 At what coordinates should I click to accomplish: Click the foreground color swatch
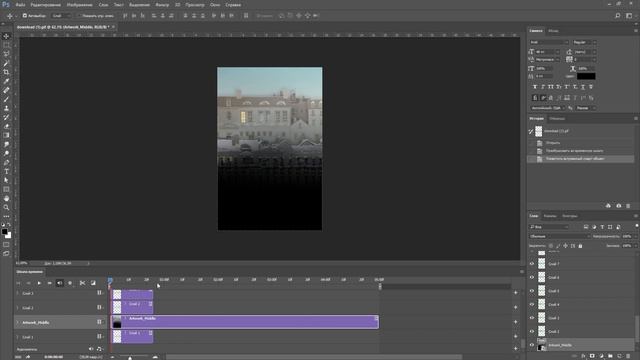coord(4,232)
